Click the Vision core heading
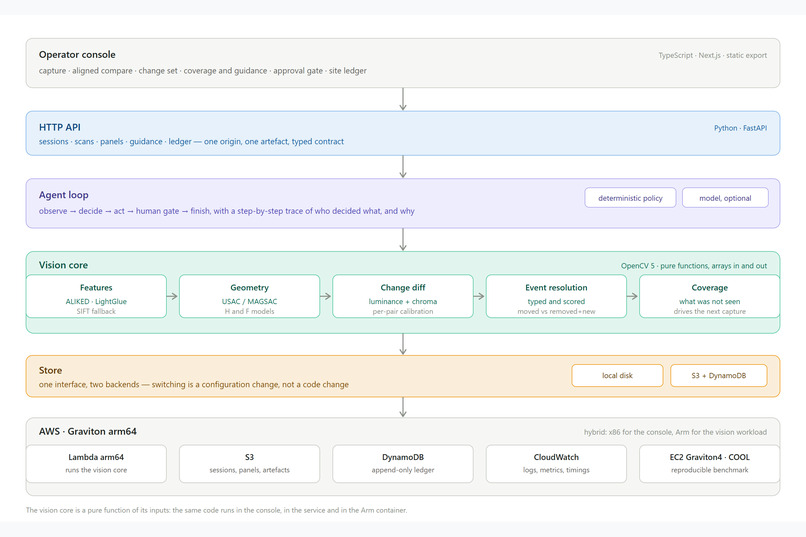The image size is (806, 537). pyautogui.click(x=63, y=265)
